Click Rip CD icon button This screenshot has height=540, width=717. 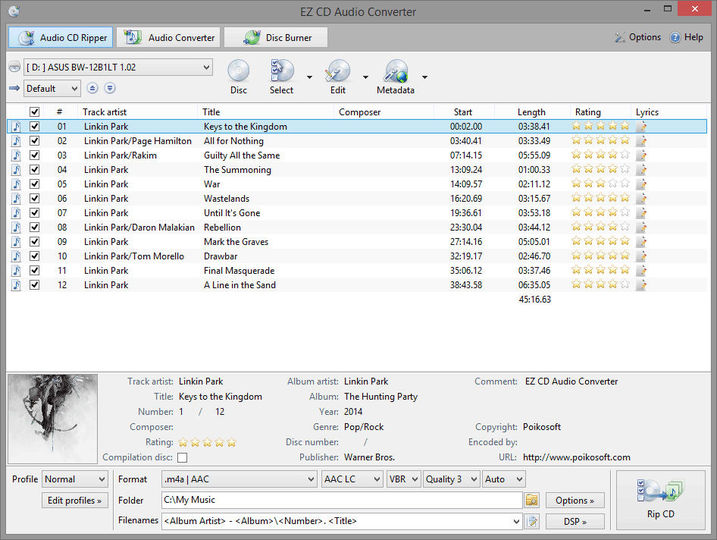pos(660,500)
